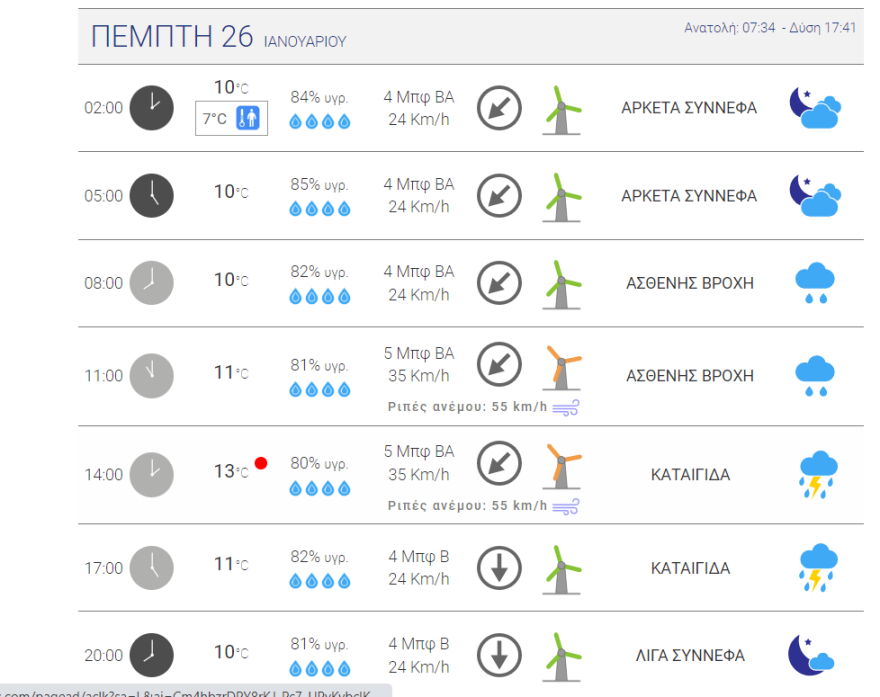Click the humidity droplets at 05:00
The height and width of the screenshot is (697, 880).
point(319,209)
